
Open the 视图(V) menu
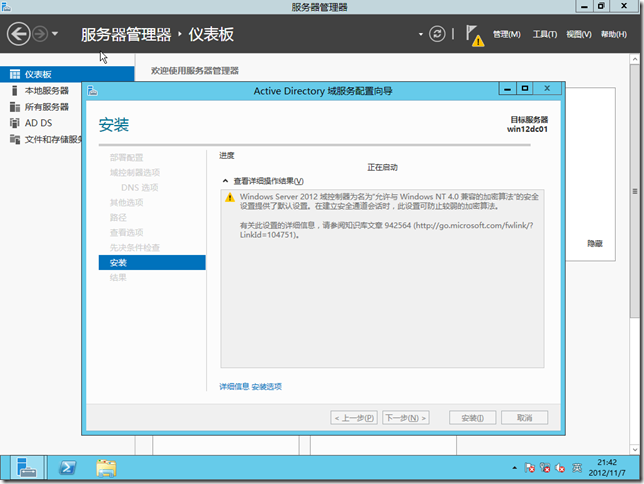point(579,35)
